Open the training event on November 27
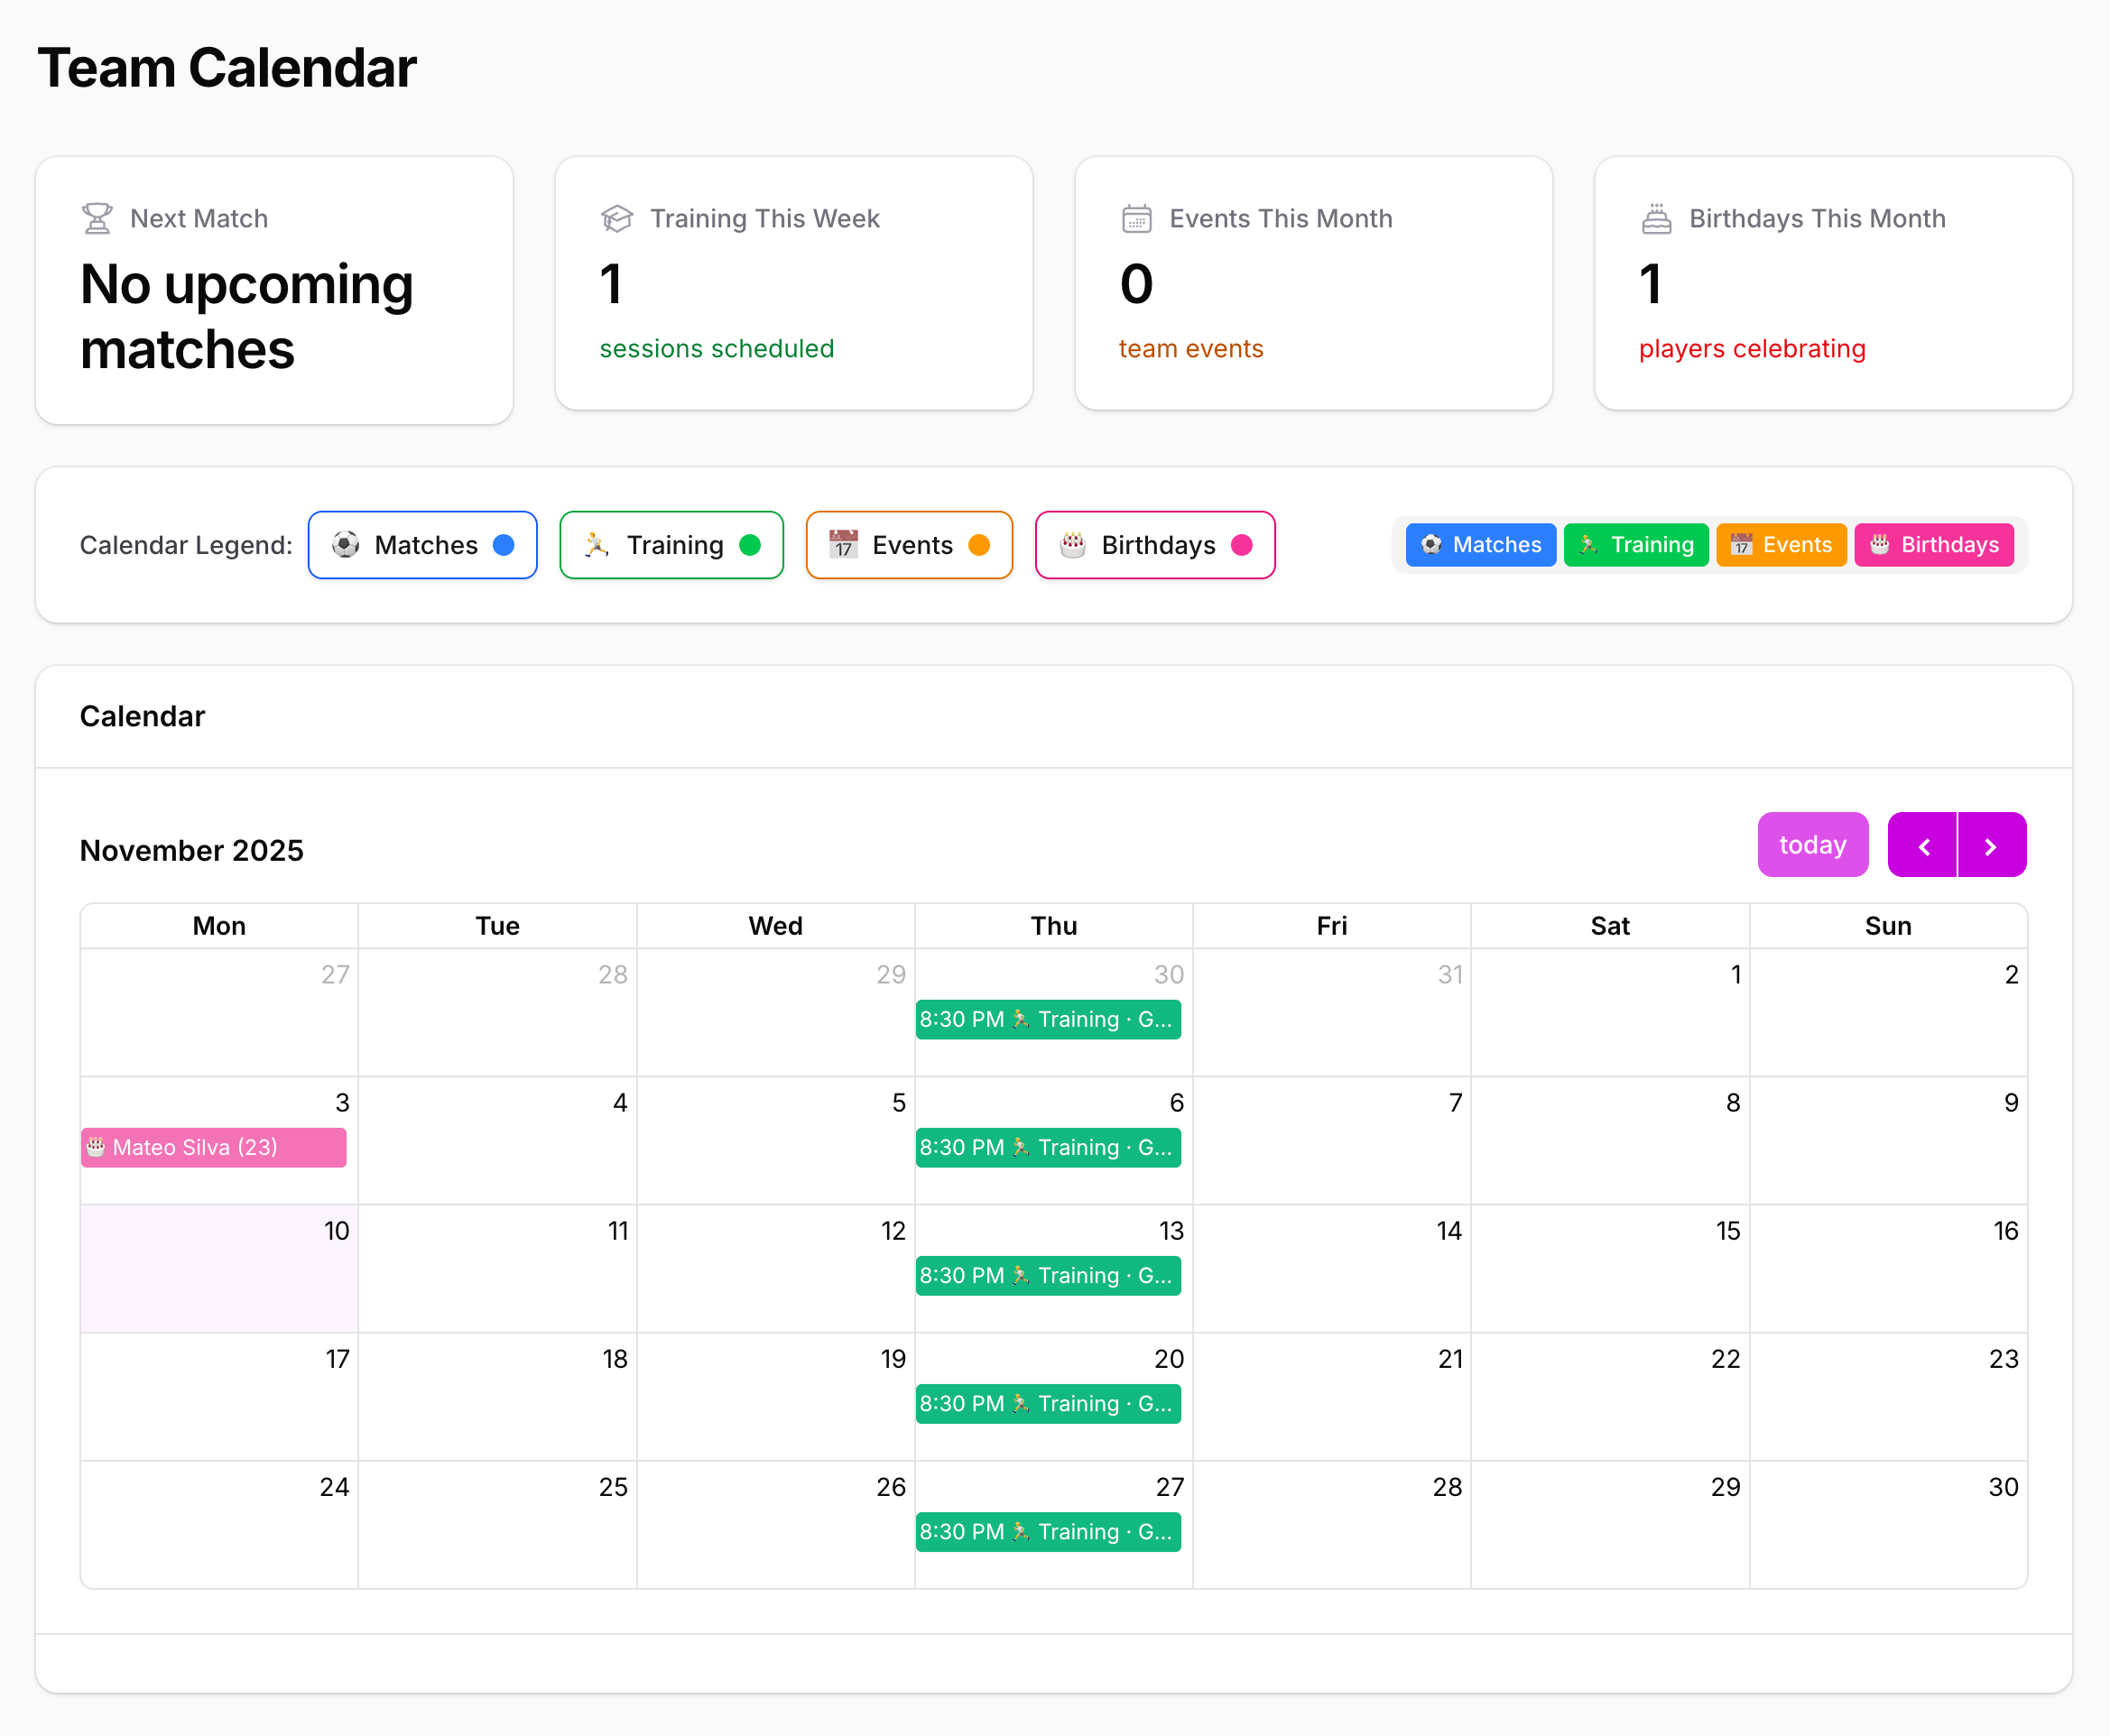Viewport: 2110px width, 1736px height. click(1047, 1532)
